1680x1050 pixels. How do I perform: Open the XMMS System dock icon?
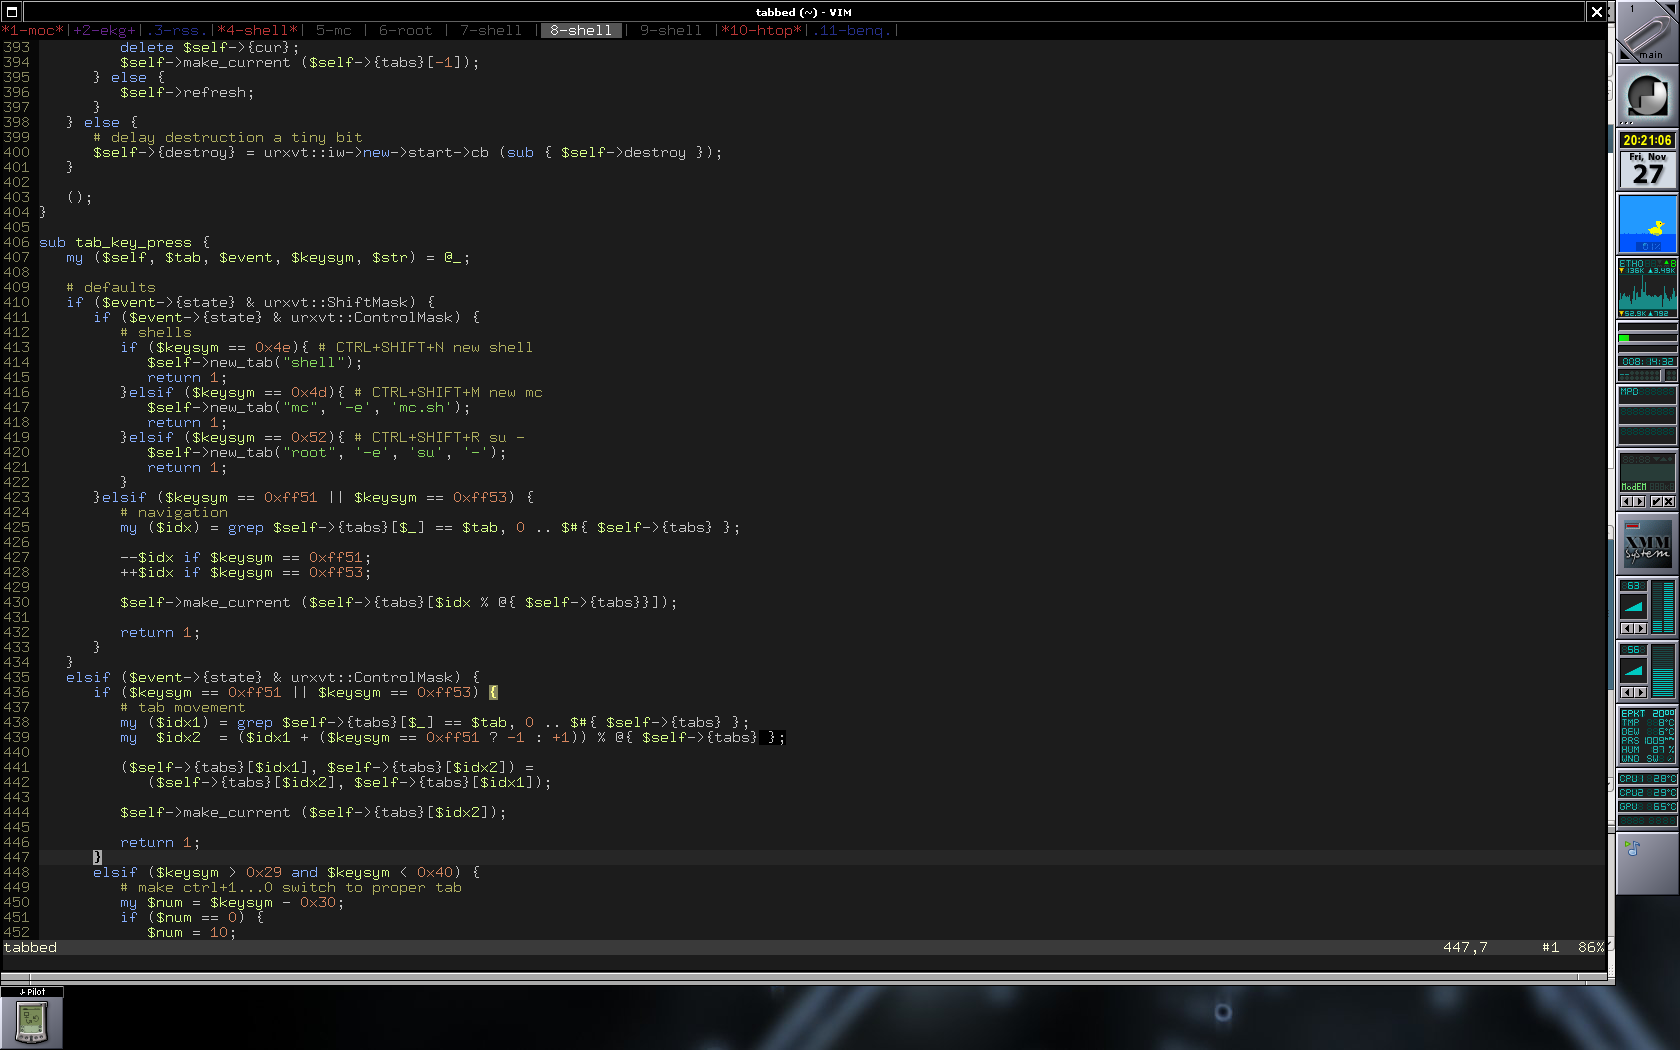pos(1647,544)
